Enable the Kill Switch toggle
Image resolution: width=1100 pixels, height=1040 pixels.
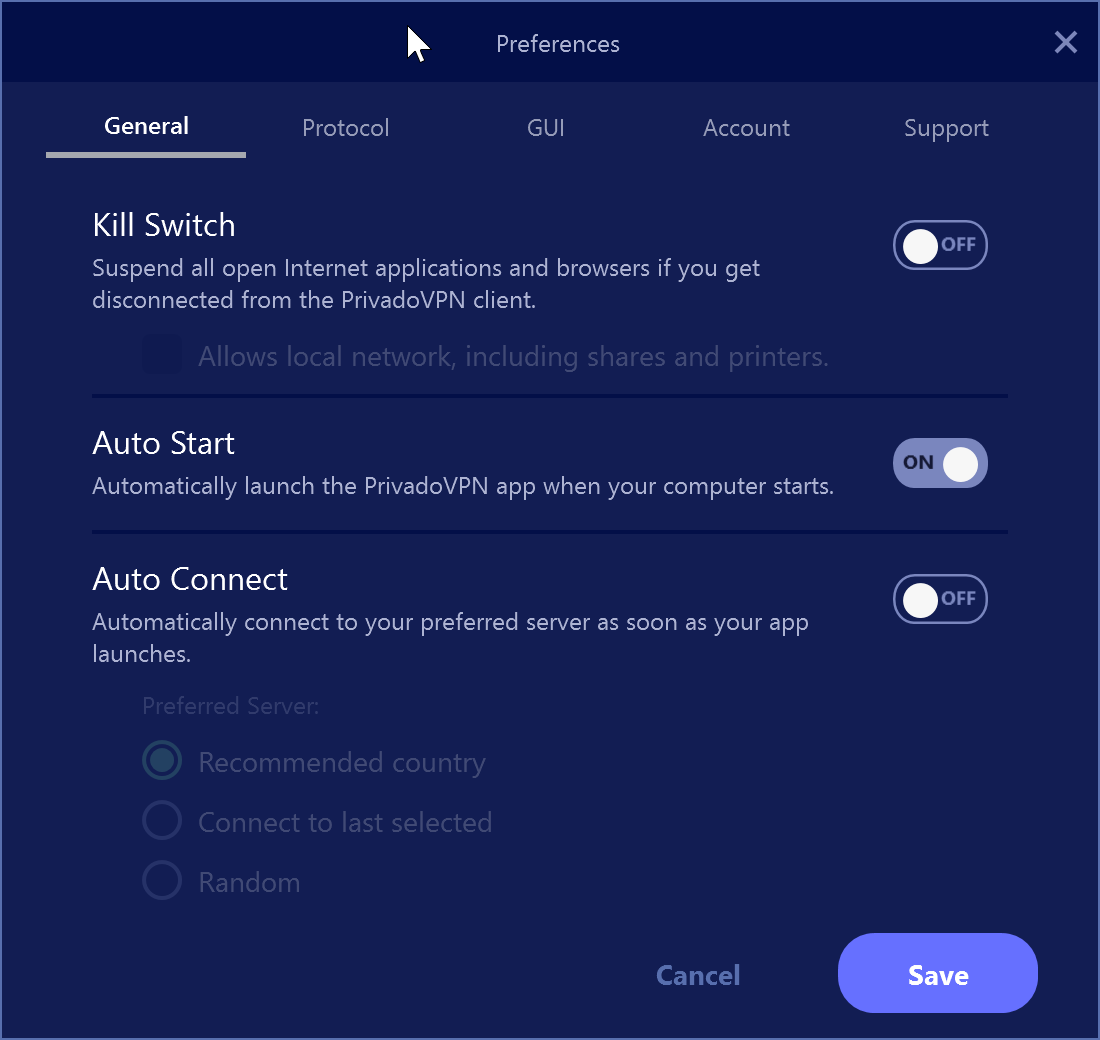pyautogui.click(x=939, y=246)
